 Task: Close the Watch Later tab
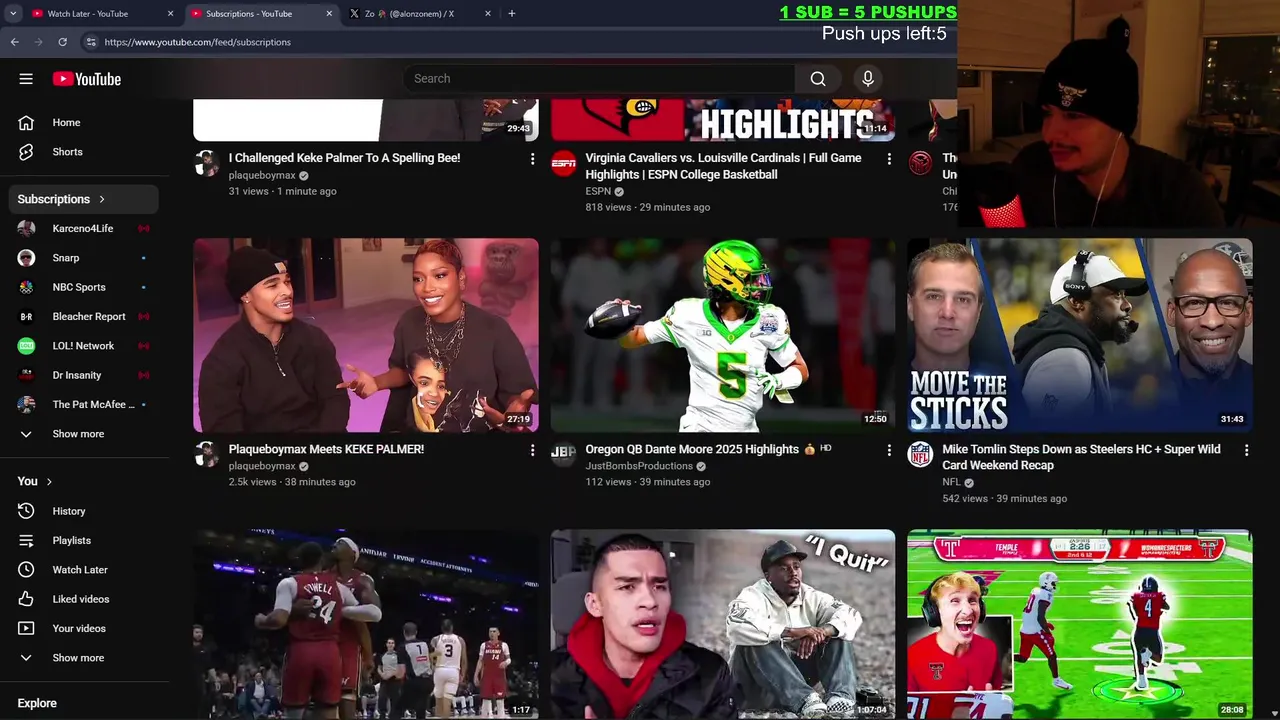click(x=170, y=14)
